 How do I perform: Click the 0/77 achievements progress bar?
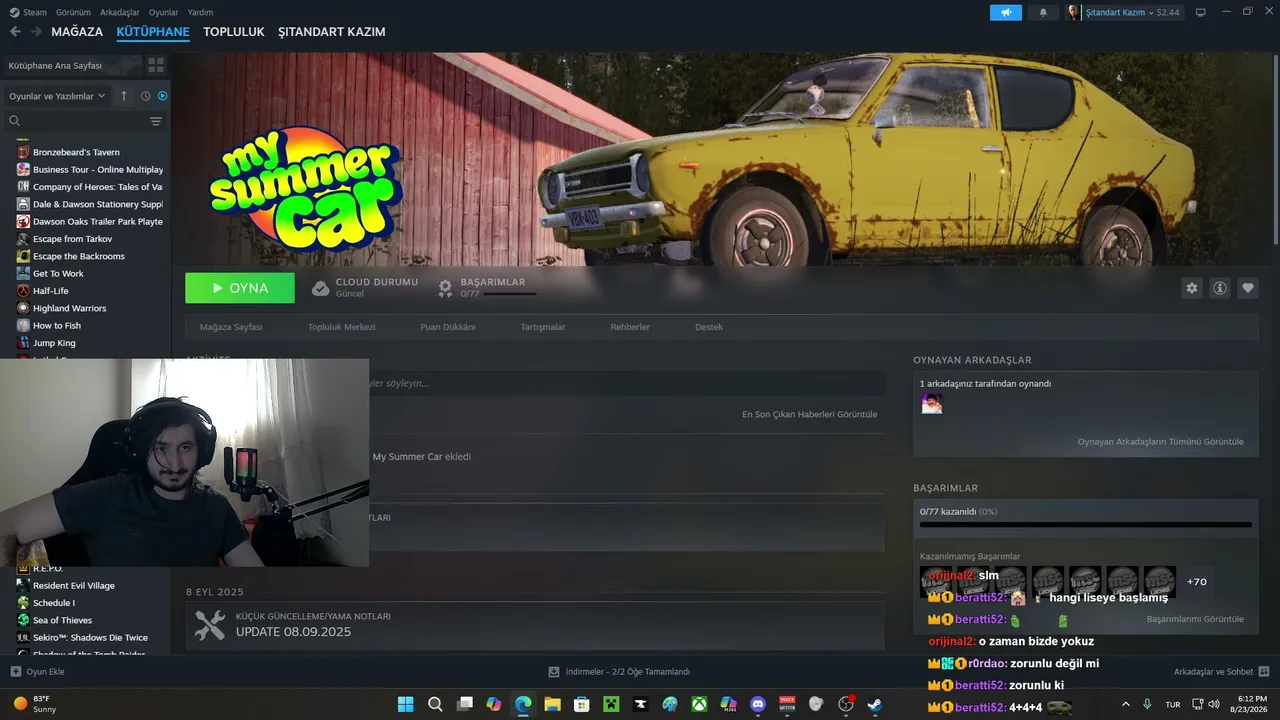(x=1086, y=524)
